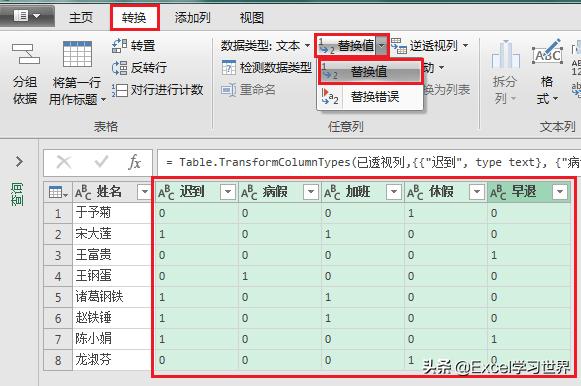Select the cell 宋大莲
This screenshot has height=386, width=581.
(112, 234)
